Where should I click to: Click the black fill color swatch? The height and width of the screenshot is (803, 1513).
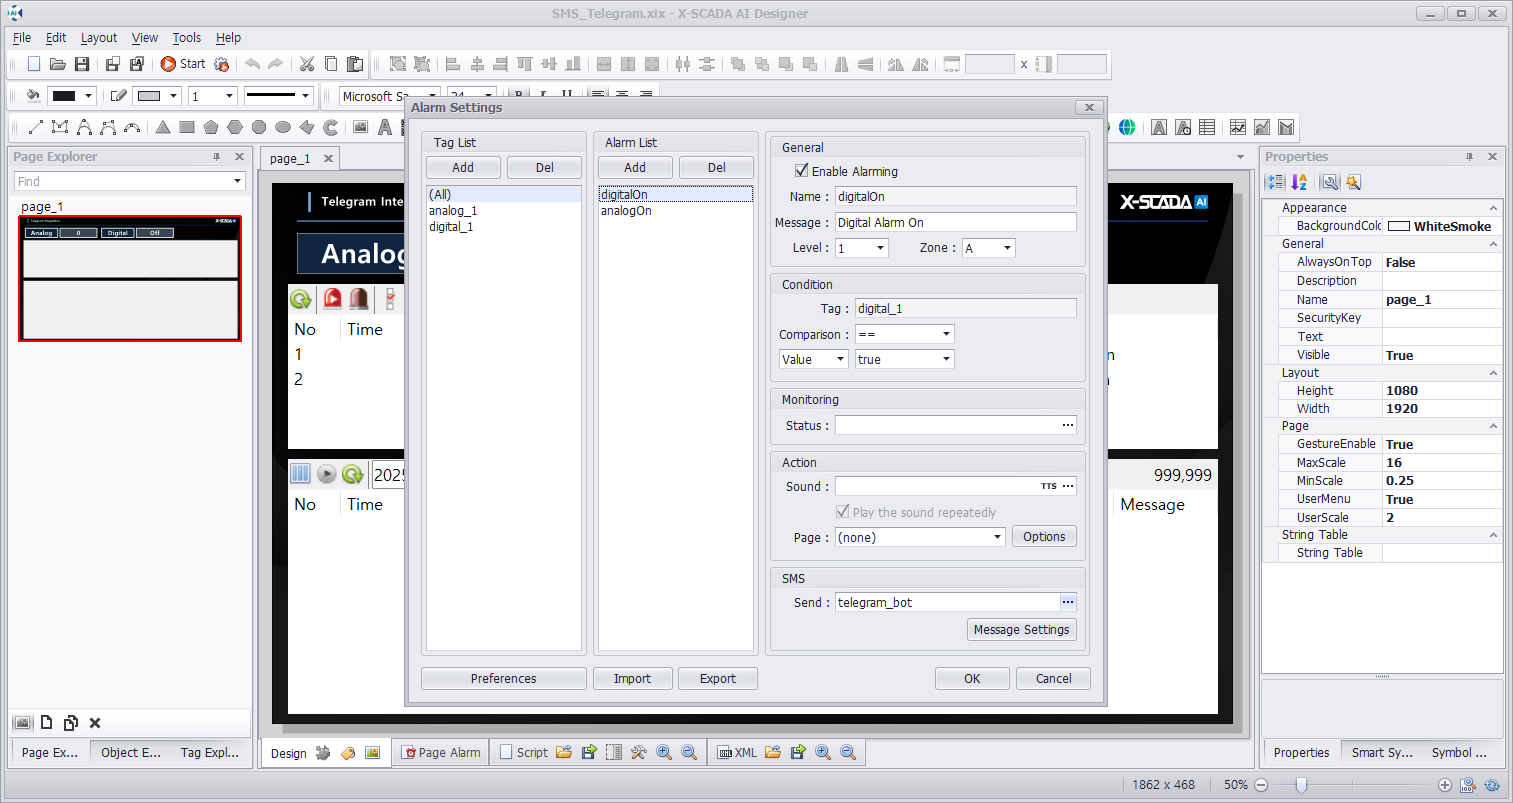click(64, 96)
